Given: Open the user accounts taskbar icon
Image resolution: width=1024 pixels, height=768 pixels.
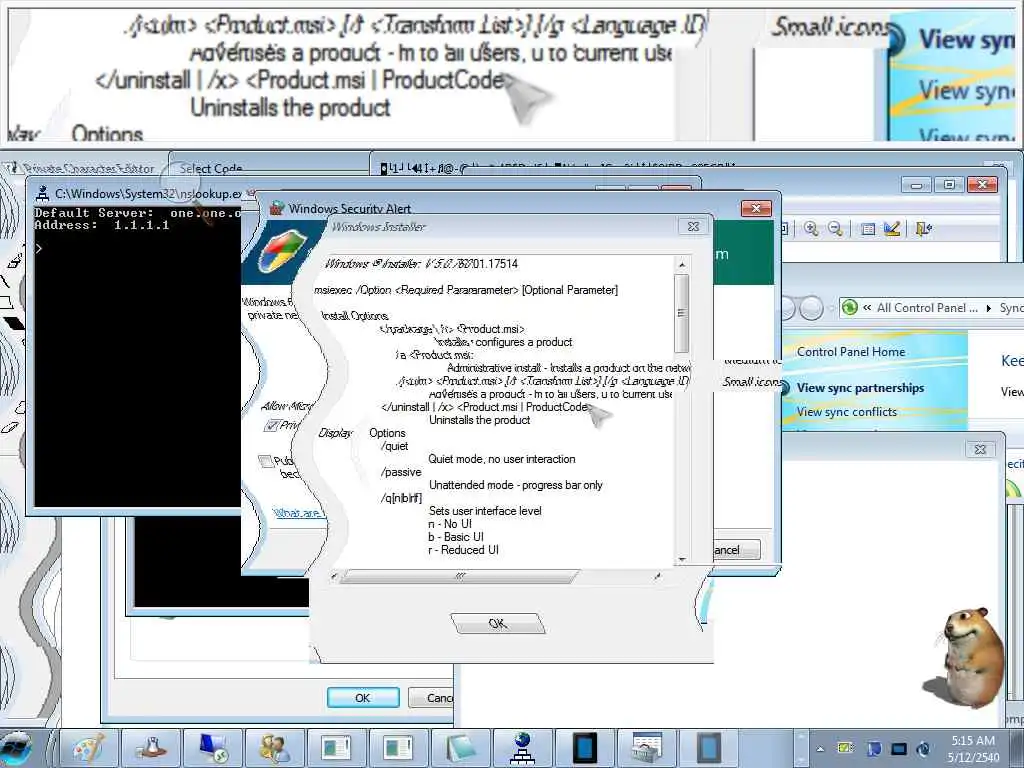Looking at the screenshot, I should [275, 748].
